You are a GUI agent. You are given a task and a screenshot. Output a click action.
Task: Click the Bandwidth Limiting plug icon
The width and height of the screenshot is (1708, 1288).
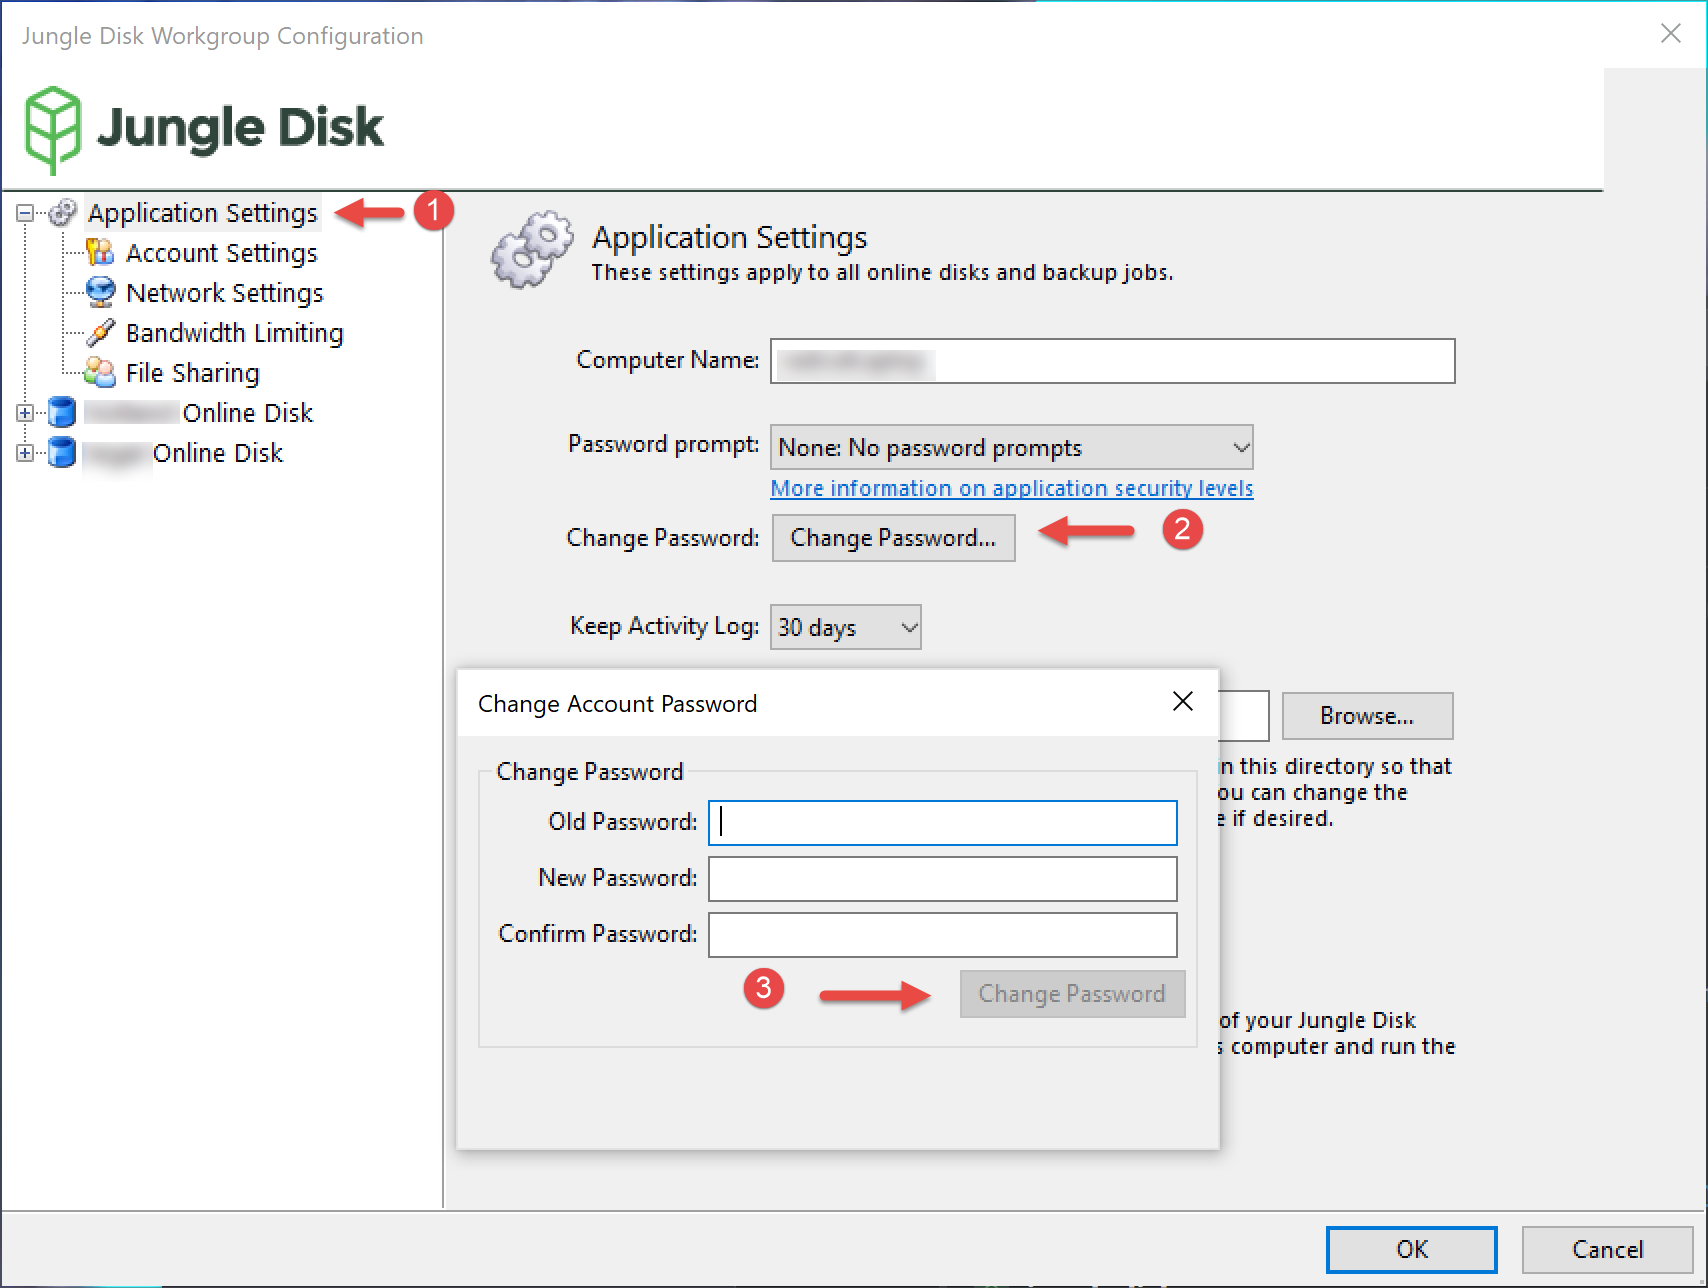tap(100, 332)
